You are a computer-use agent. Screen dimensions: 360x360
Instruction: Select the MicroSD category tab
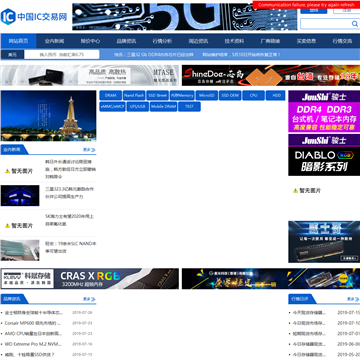(x=207, y=95)
